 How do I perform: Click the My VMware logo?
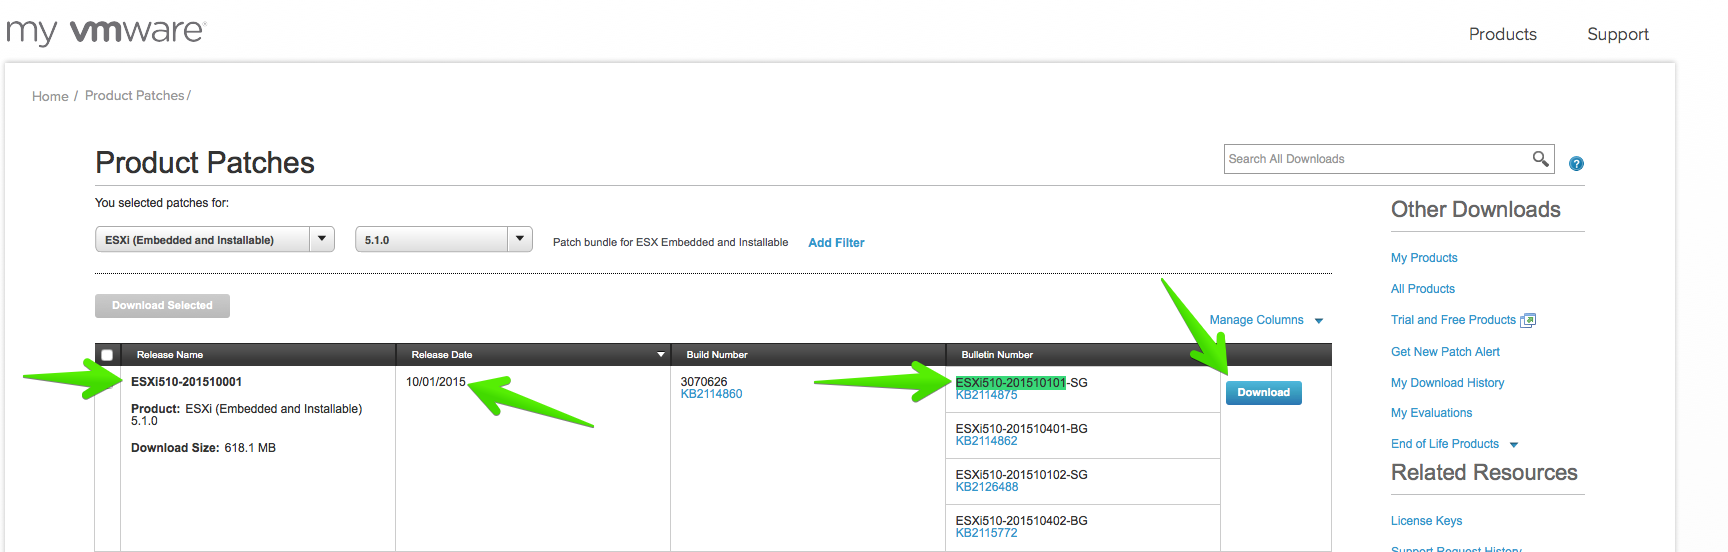[x=106, y=32]
